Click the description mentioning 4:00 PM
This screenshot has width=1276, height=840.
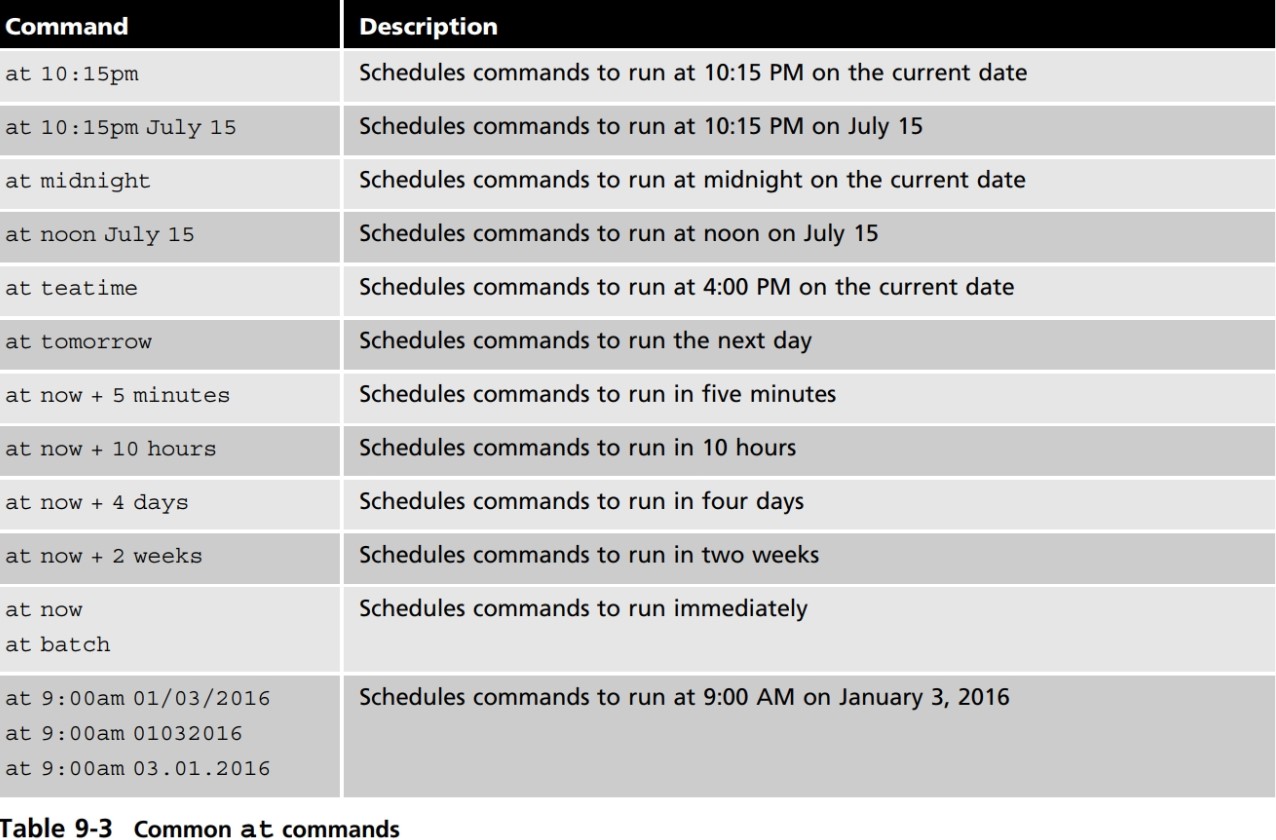[x=686, y=287]
